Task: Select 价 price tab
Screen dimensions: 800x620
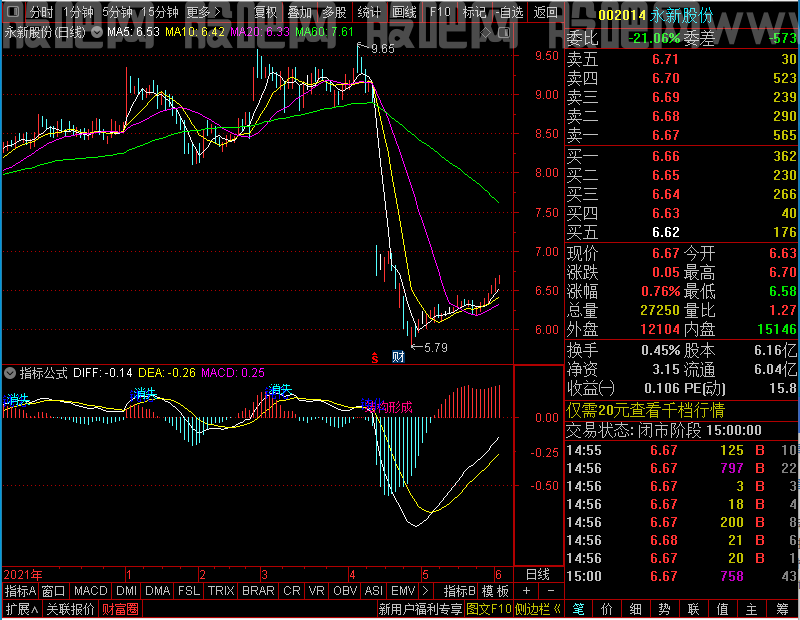Action: (607, 609)
